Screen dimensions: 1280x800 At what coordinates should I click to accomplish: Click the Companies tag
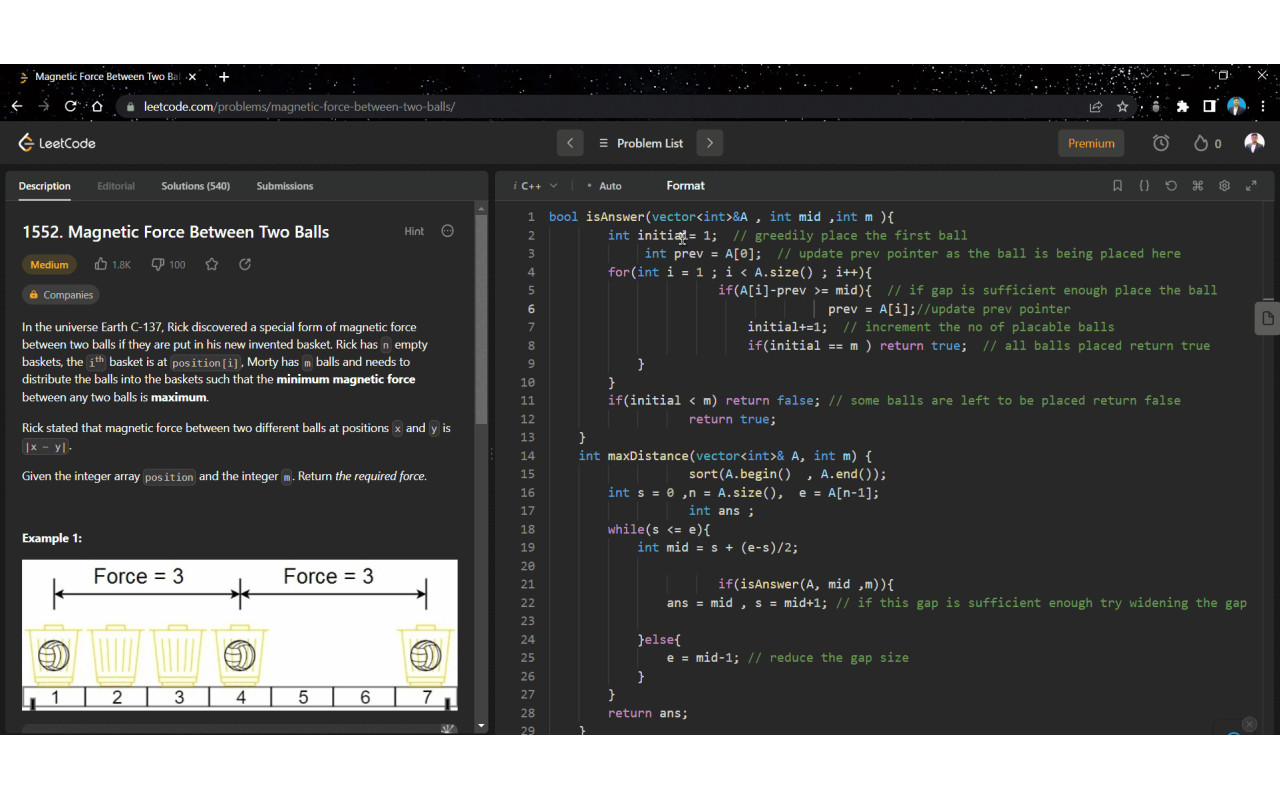[61, 295]
